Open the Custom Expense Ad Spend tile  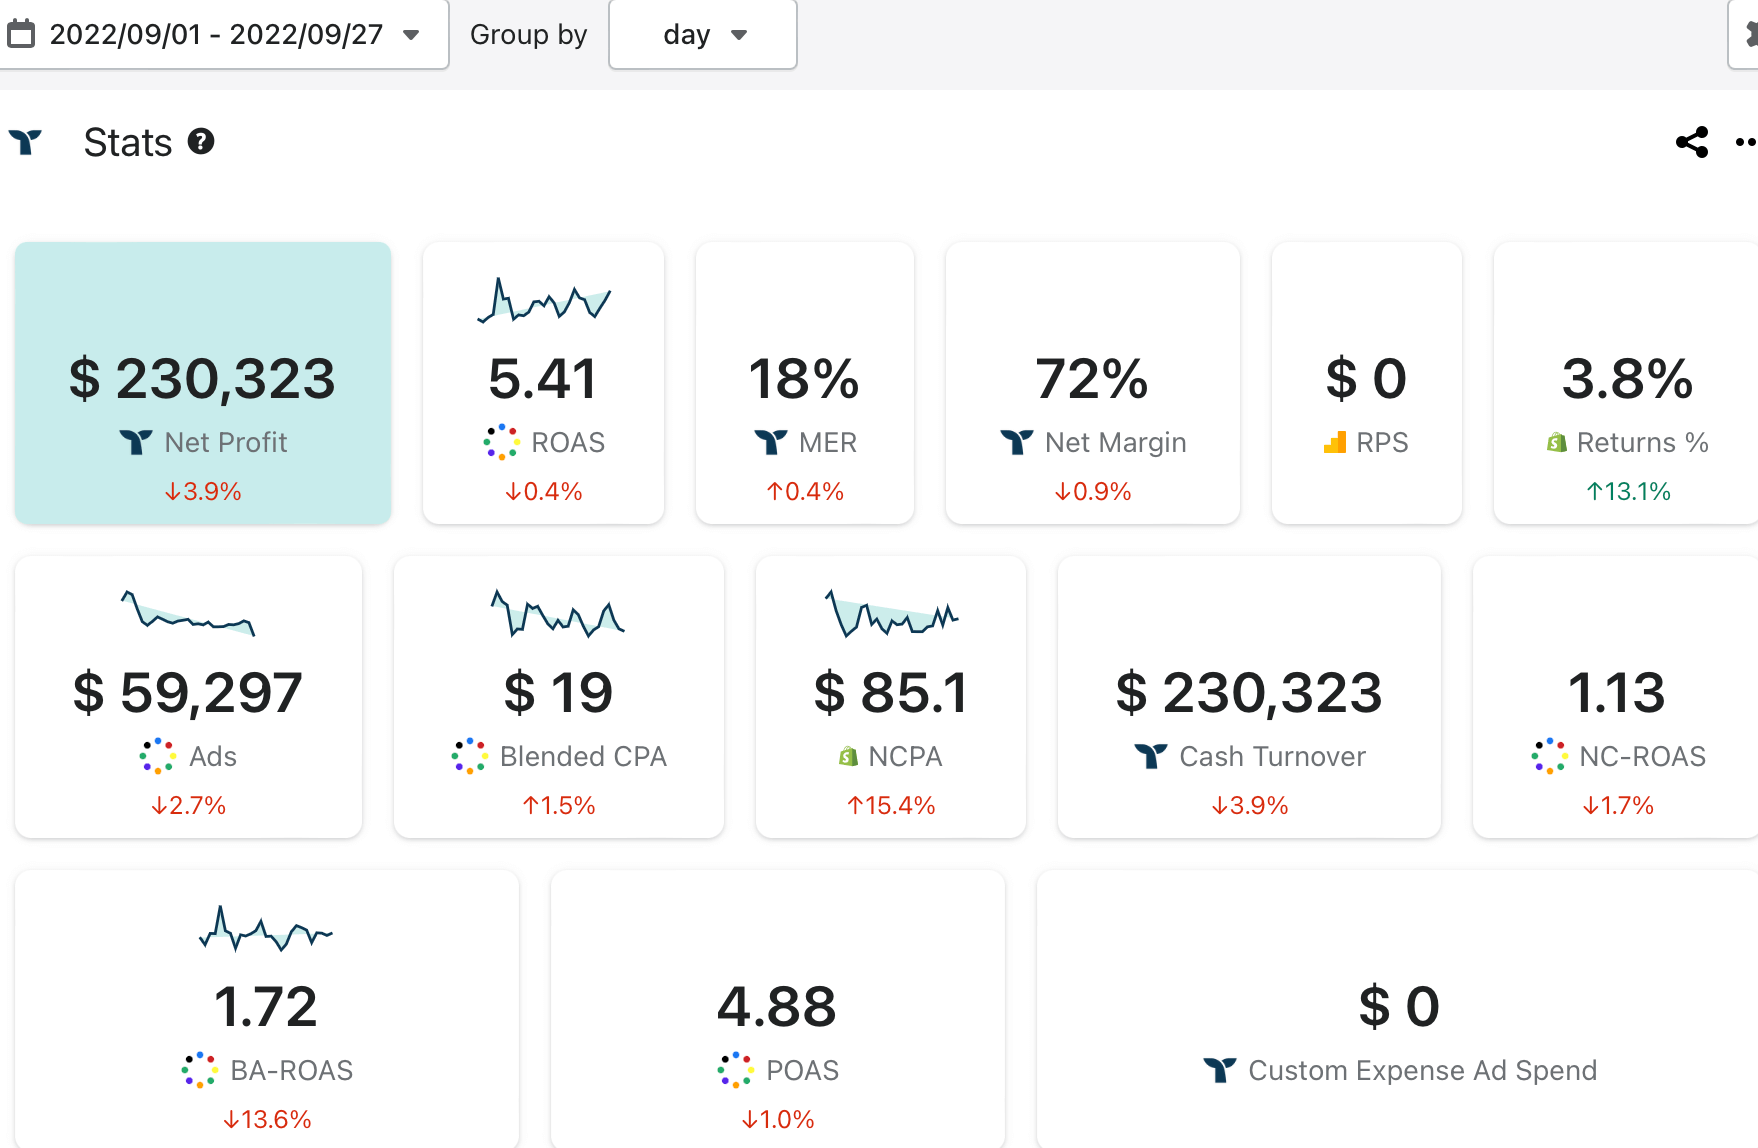tap(1398, 1010)
